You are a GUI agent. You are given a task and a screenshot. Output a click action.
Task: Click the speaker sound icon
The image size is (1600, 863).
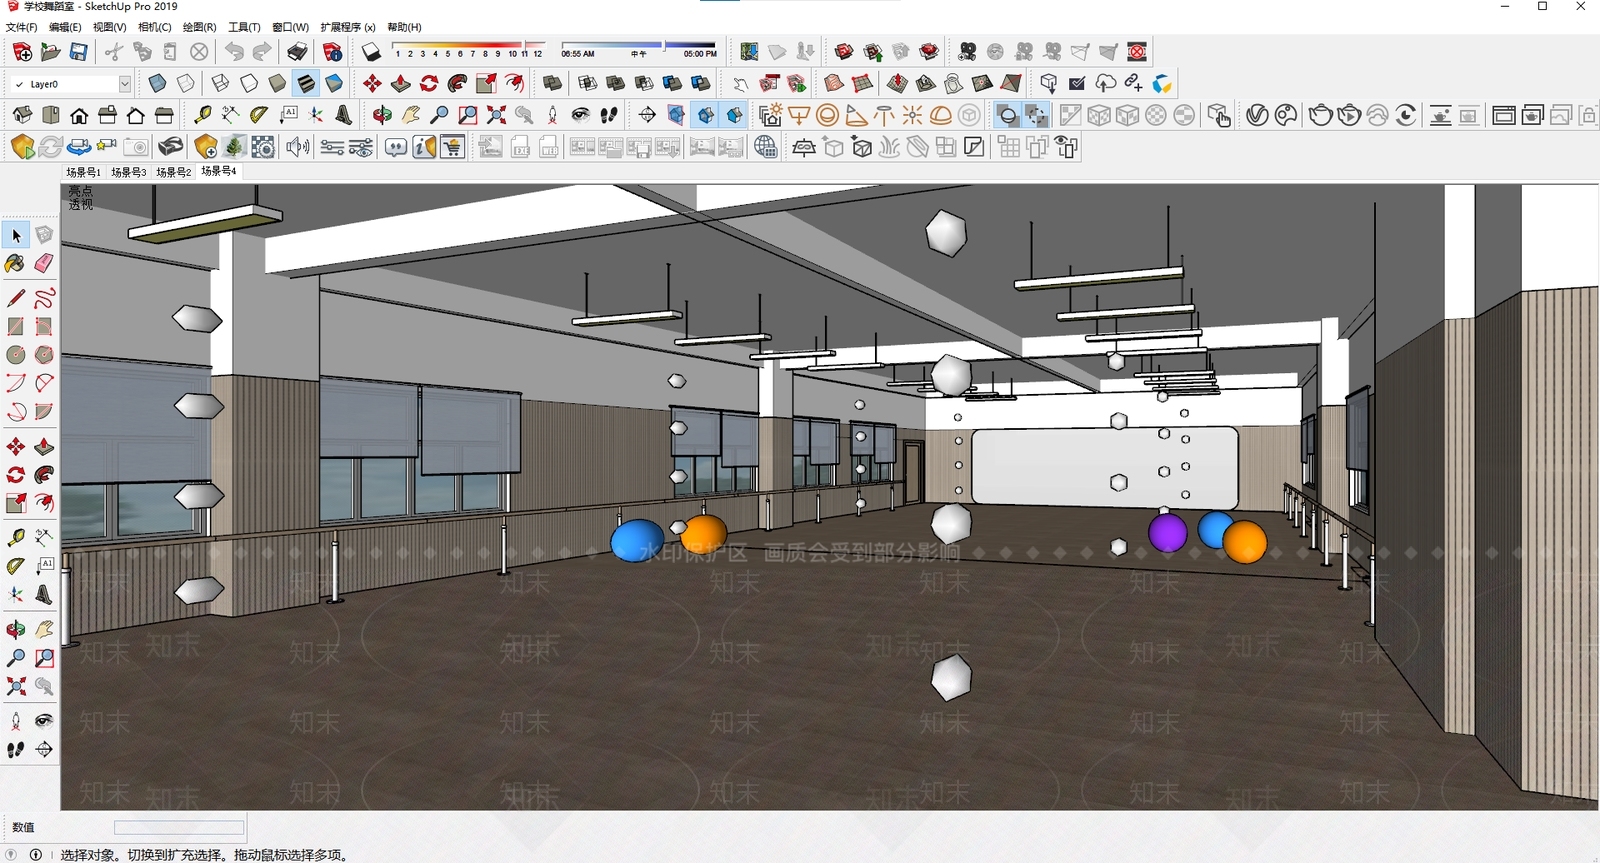pyautogui.click(x=297, y=147)
